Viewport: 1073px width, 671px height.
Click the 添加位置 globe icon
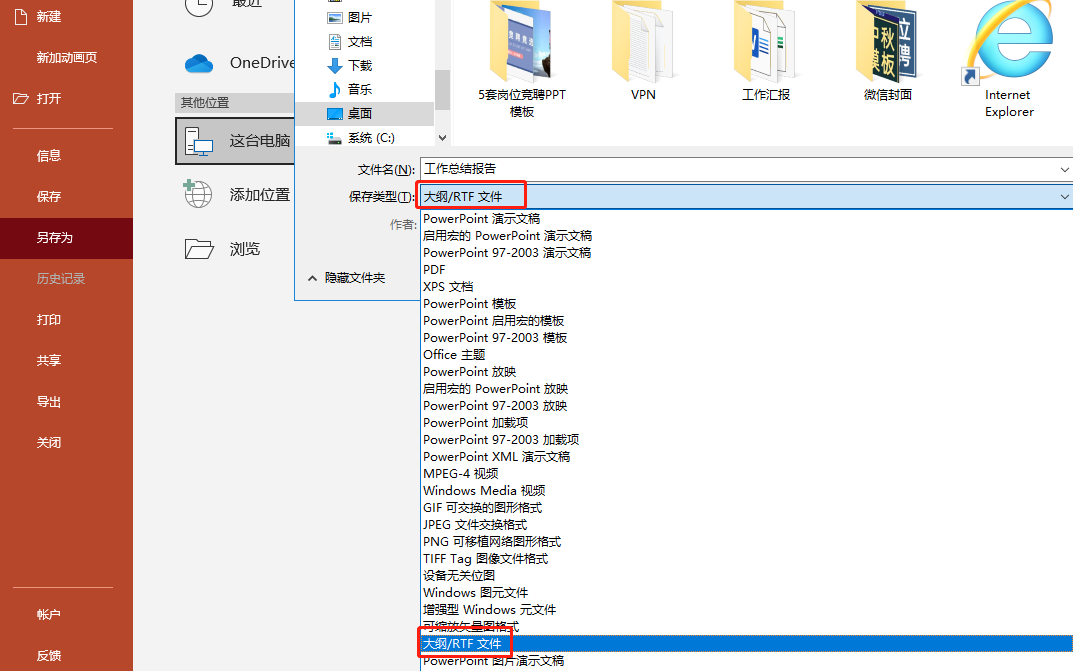coord(199,194)
